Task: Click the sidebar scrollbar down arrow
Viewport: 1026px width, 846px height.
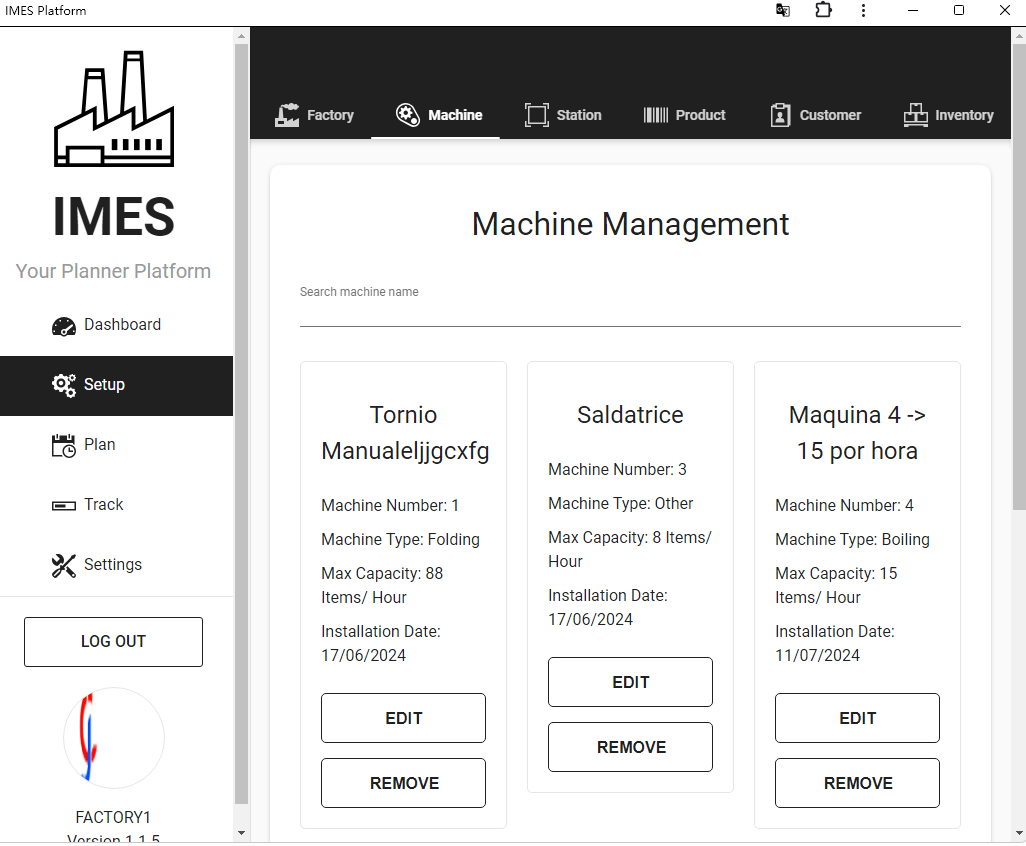Action: tap(241, 832)
